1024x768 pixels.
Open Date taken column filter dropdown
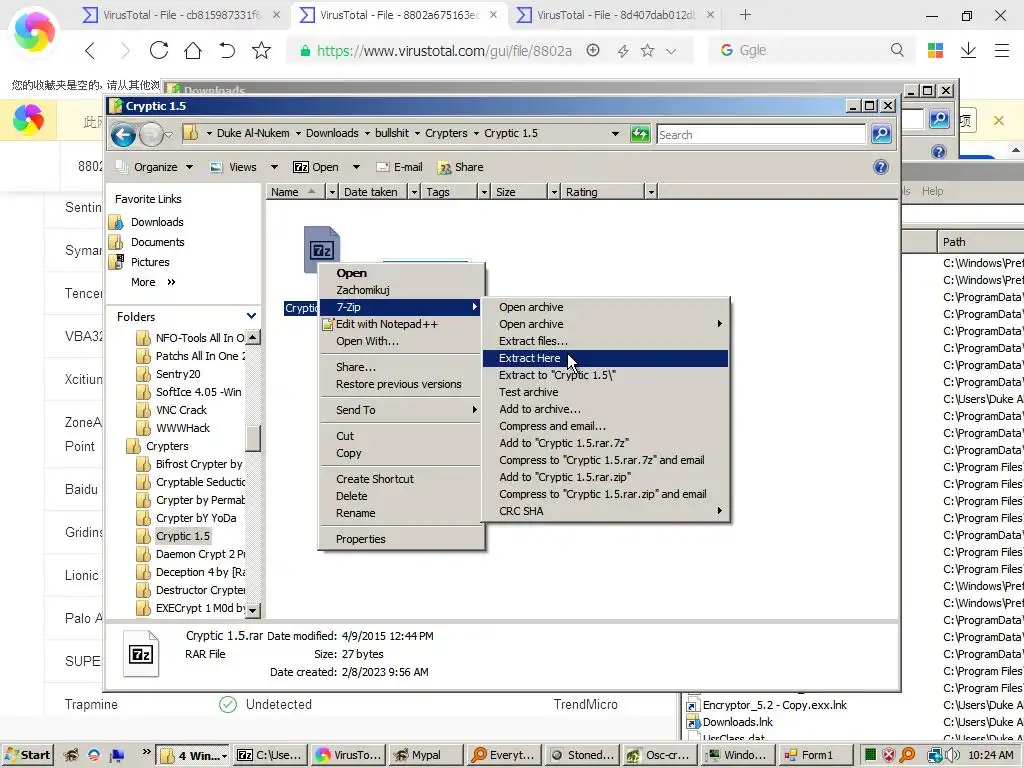[415, 192]
